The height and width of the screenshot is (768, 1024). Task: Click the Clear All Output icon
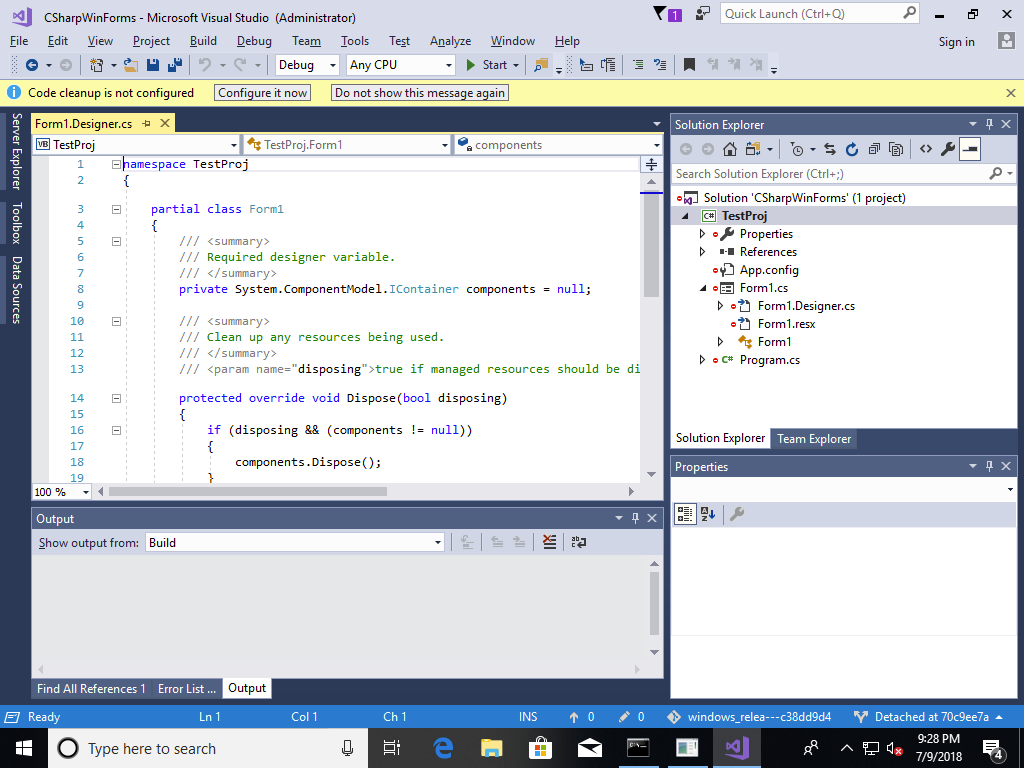(549, 541)
